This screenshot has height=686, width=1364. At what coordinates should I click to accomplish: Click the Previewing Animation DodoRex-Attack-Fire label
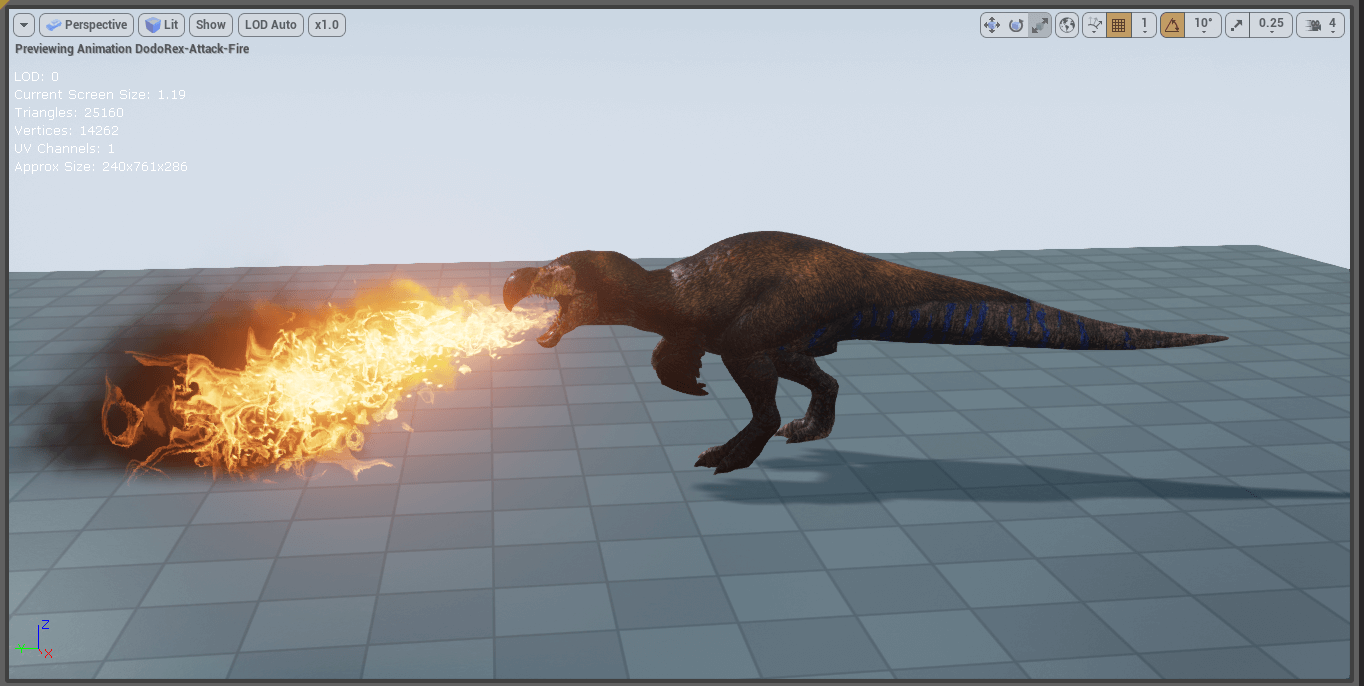point(132,48)
